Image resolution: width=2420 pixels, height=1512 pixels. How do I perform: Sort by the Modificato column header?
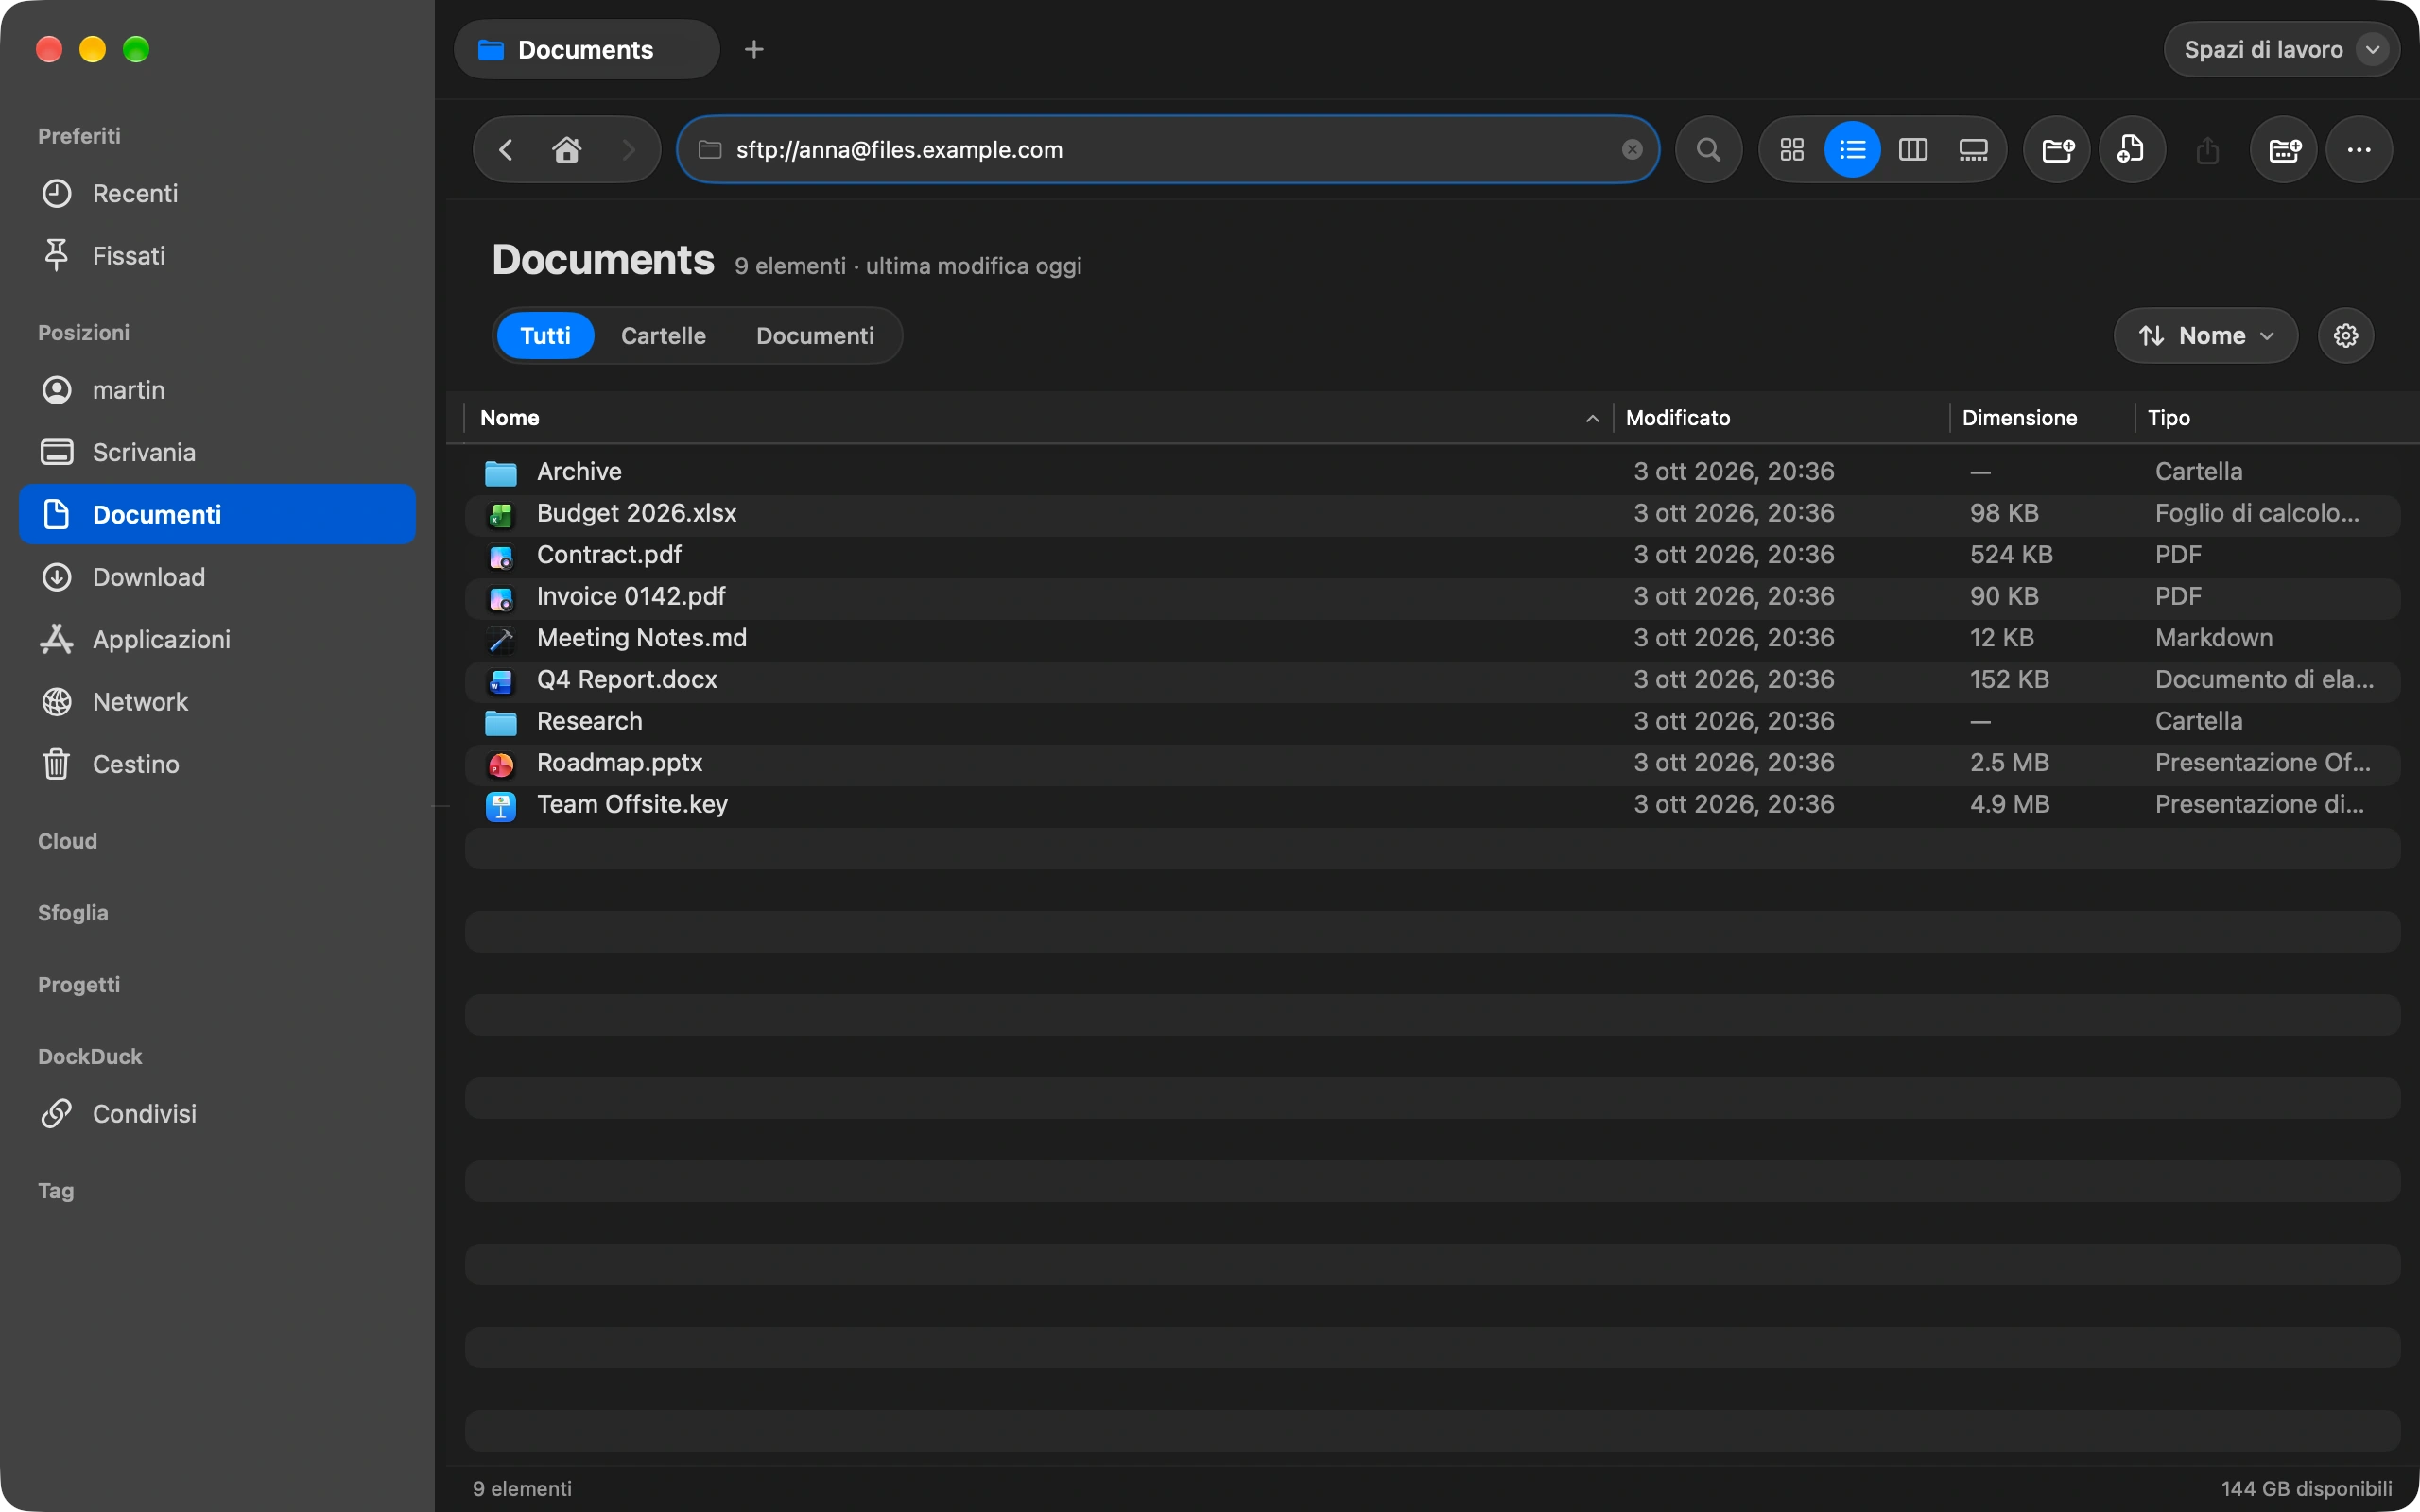point(1780,418)
